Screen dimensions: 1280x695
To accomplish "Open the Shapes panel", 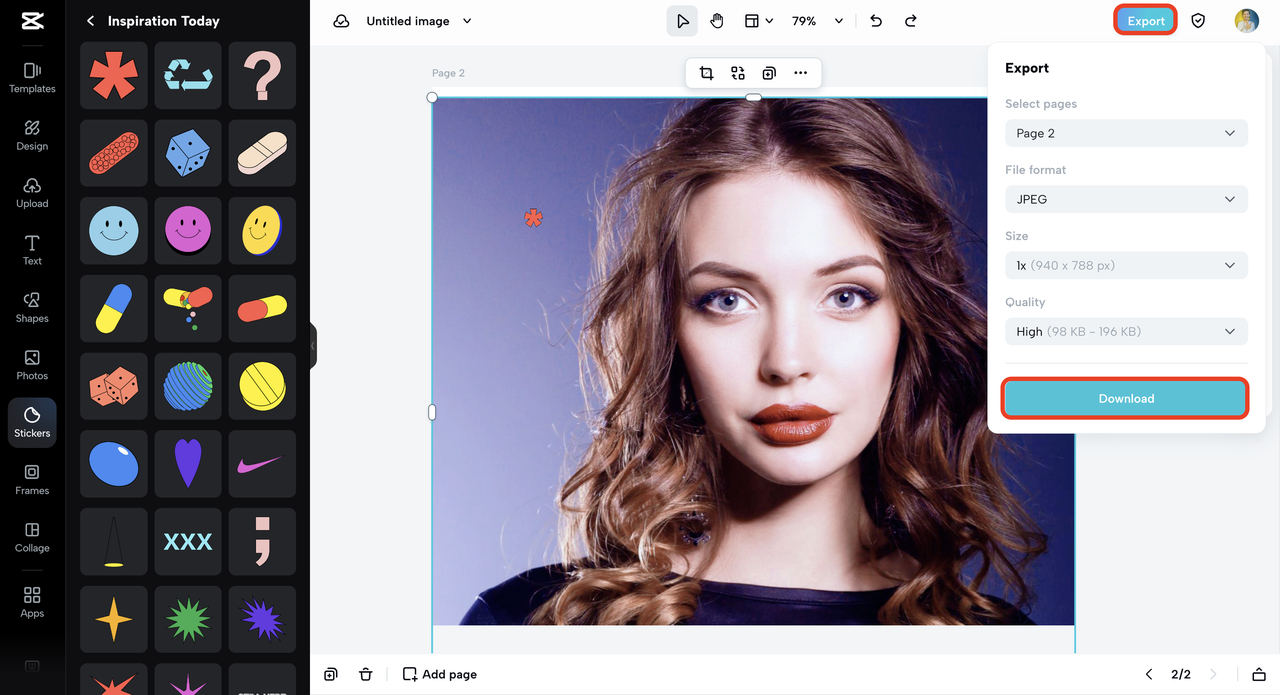I will coord(32,308).
